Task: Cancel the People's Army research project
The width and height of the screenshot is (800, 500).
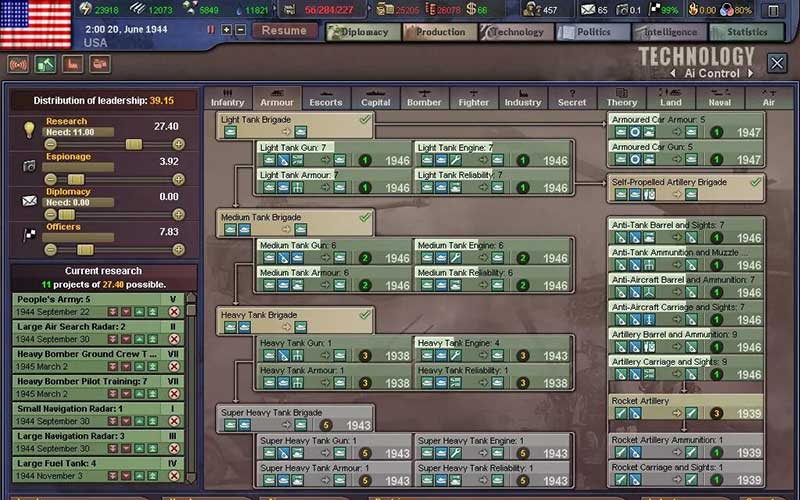Action: click(174, 311)
